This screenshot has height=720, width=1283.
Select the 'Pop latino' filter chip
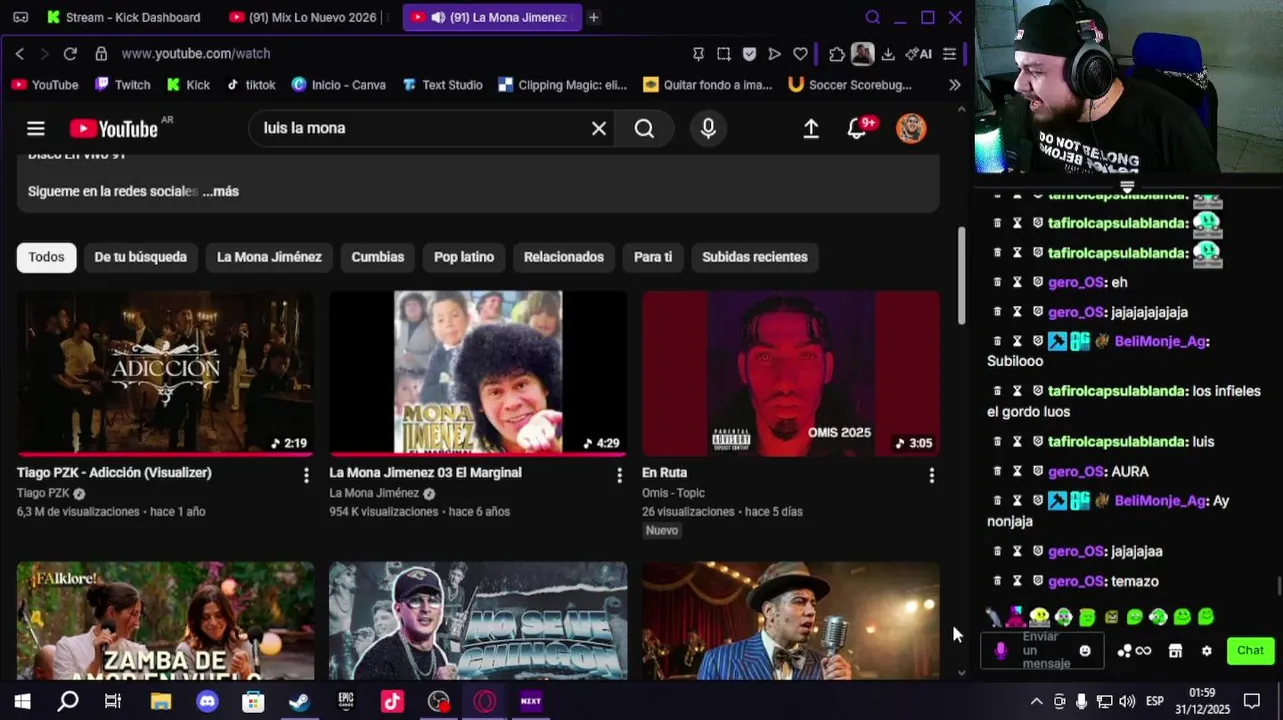tap(464, 257)
